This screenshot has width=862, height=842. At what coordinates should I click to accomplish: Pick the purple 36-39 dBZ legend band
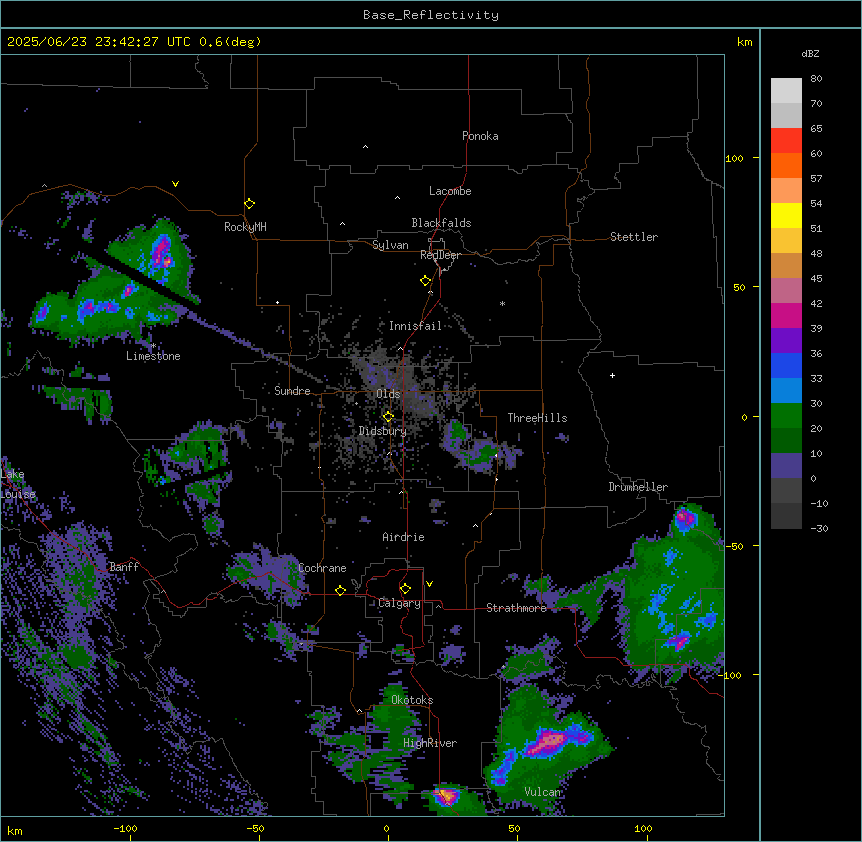(x=786, y=341)
